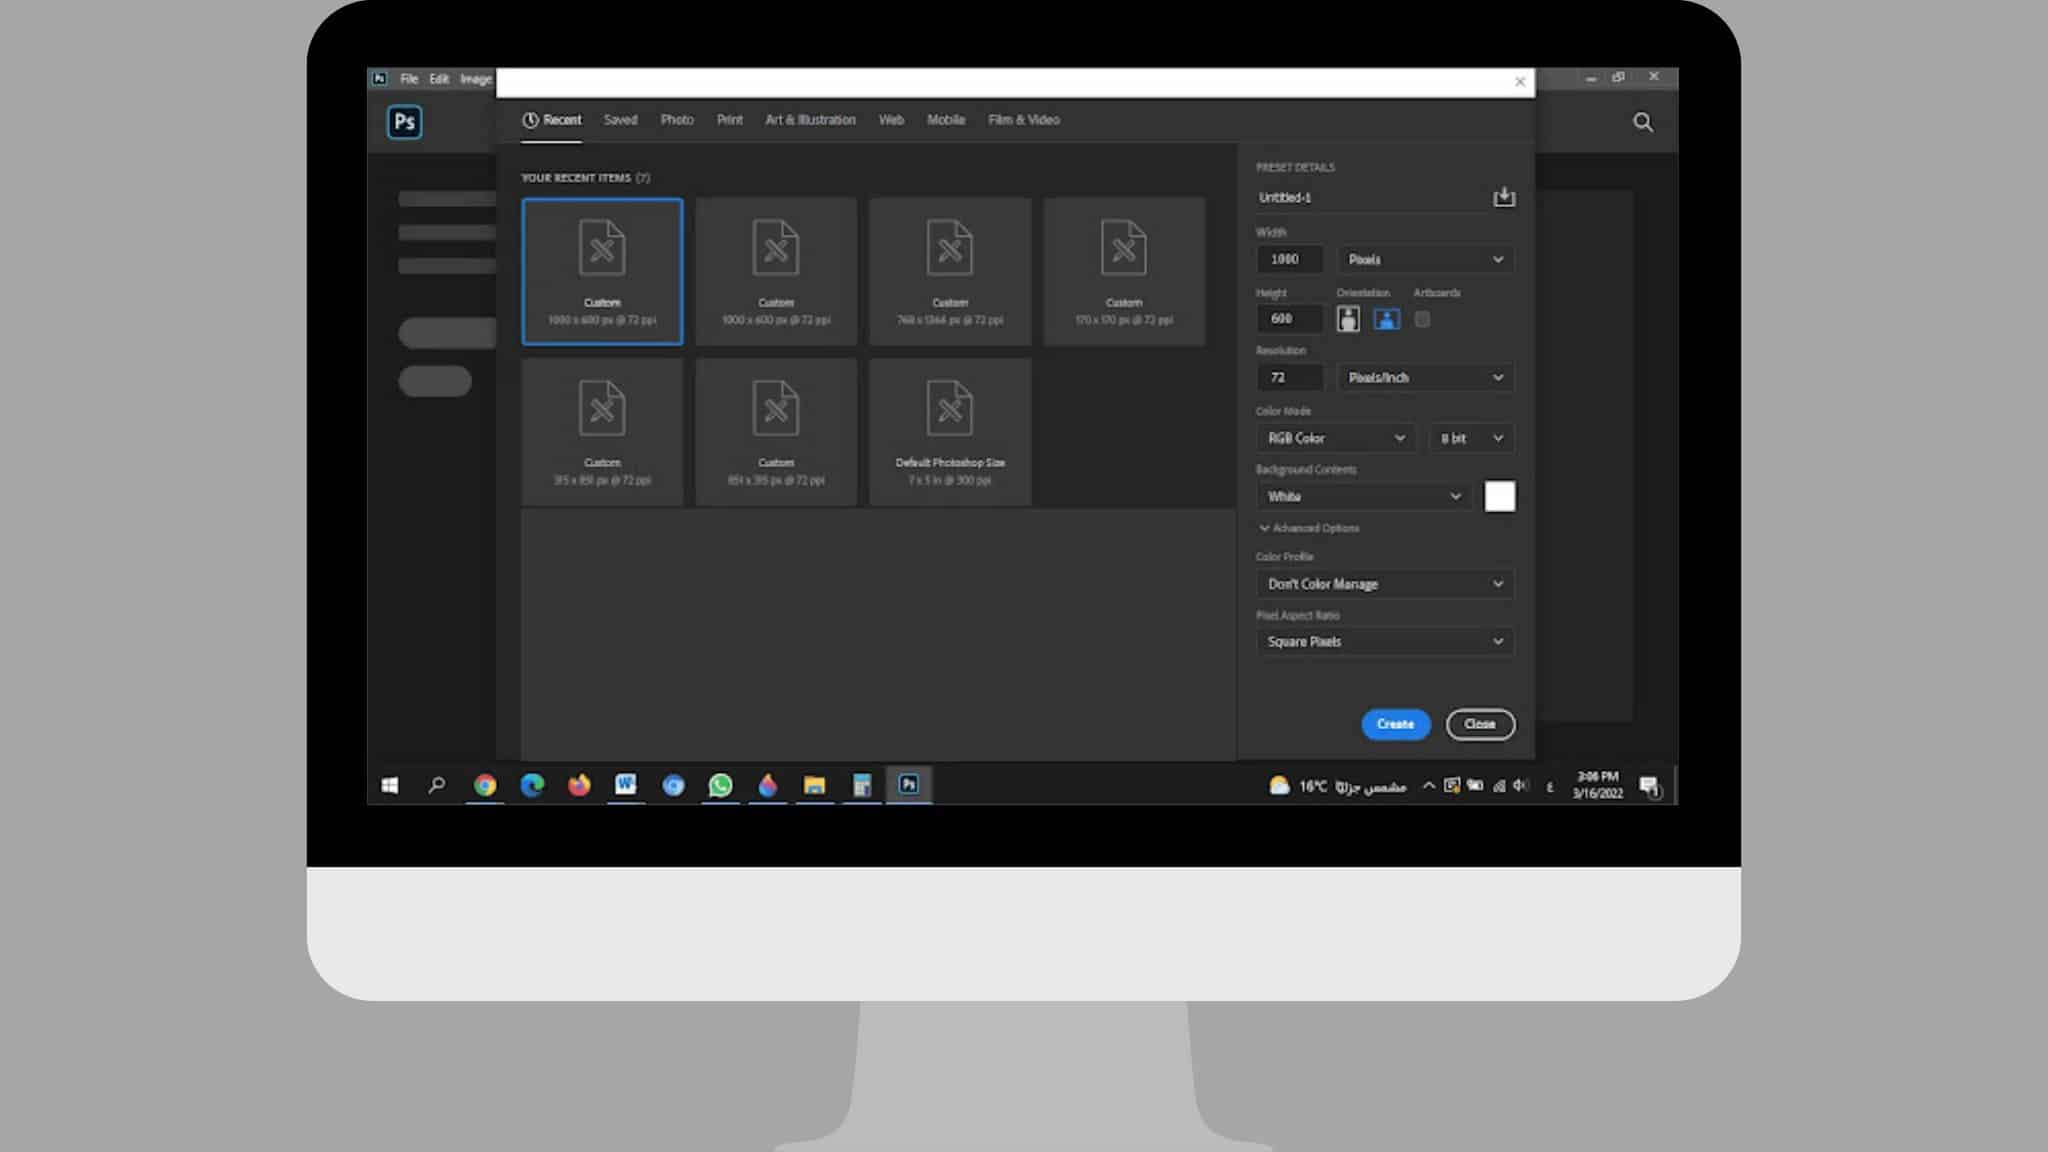Switch to the Recent tab
2048x1152 pixels.
(551, 120)
